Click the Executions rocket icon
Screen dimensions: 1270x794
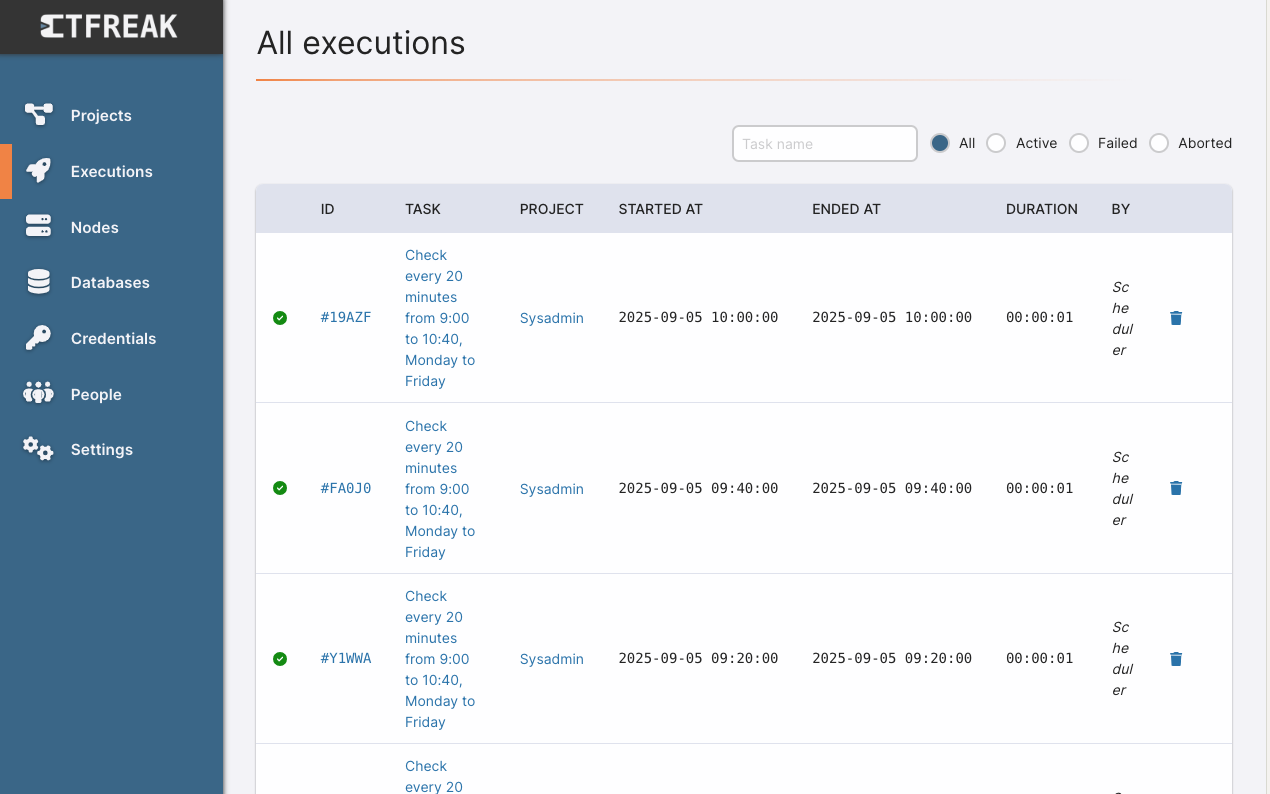38,171
